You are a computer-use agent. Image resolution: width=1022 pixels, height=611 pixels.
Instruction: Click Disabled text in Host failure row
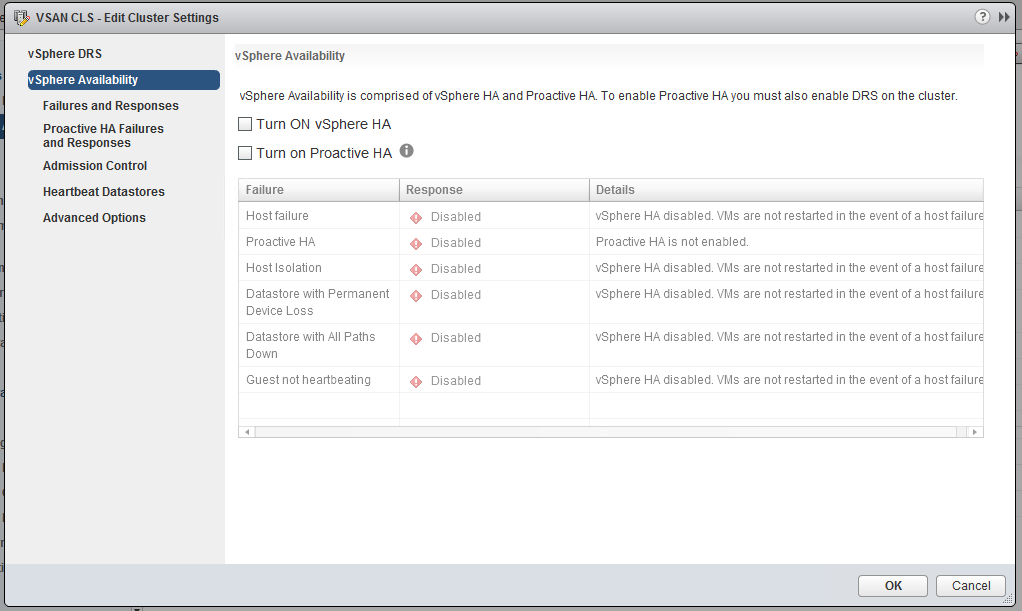[456, 217]
